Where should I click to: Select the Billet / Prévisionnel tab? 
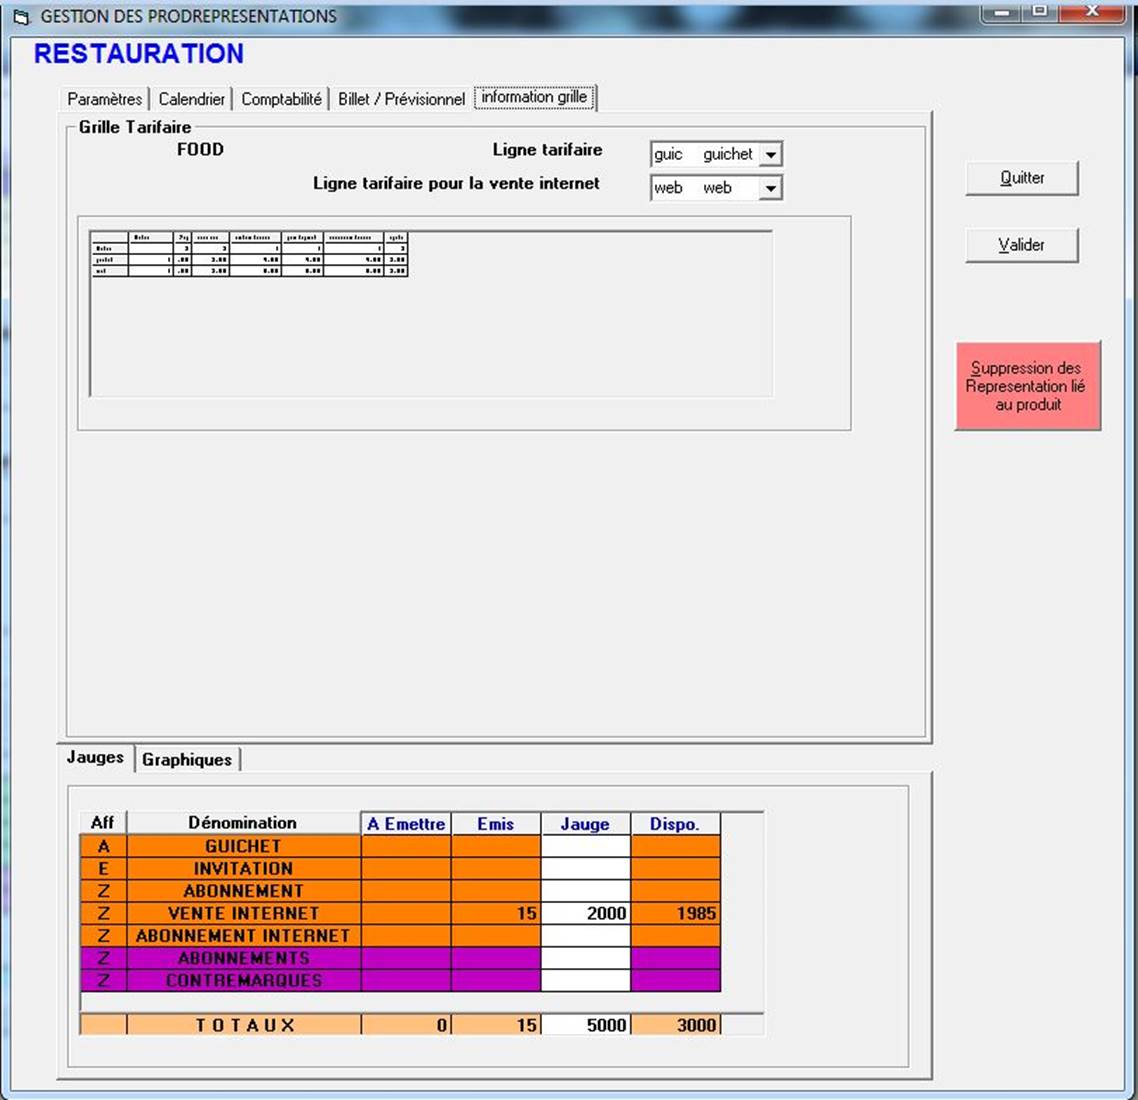click(401, 99)
